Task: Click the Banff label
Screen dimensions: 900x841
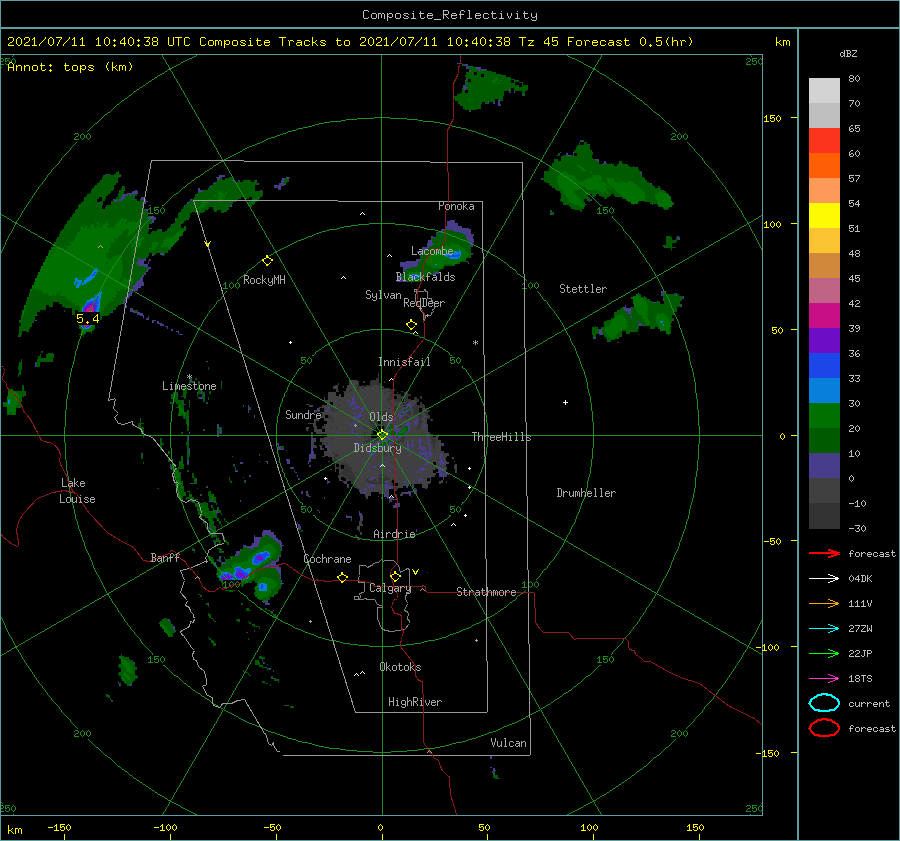Action: 165,558
